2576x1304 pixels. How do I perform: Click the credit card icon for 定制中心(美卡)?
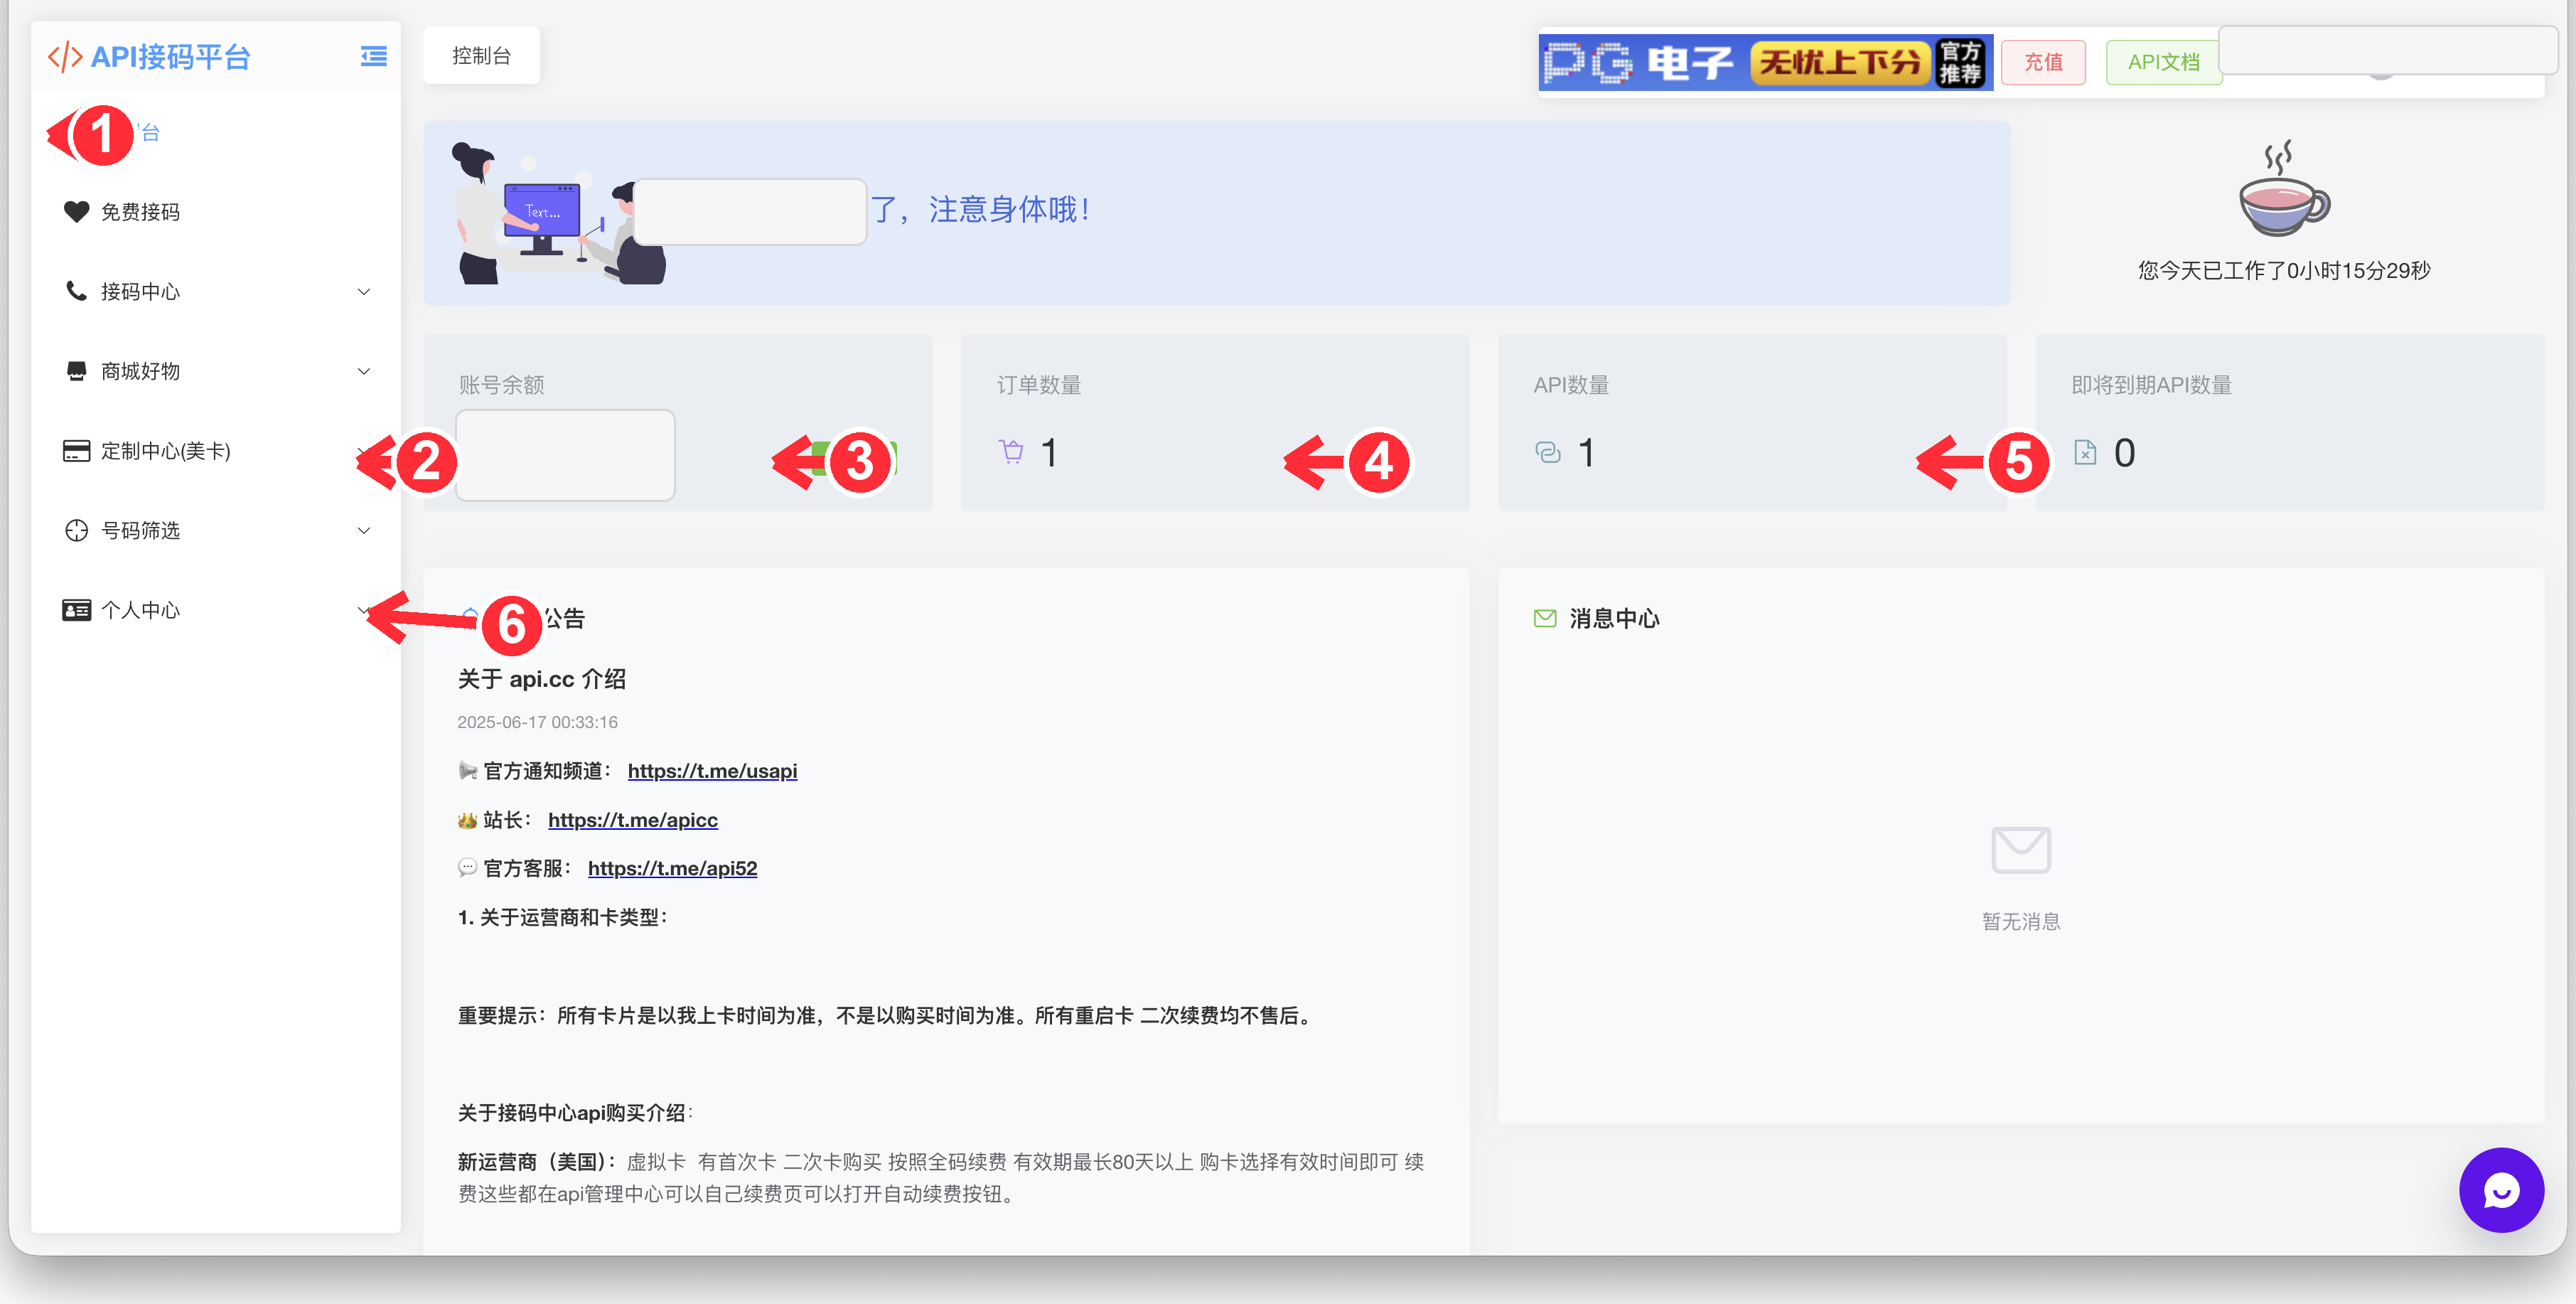76,451
